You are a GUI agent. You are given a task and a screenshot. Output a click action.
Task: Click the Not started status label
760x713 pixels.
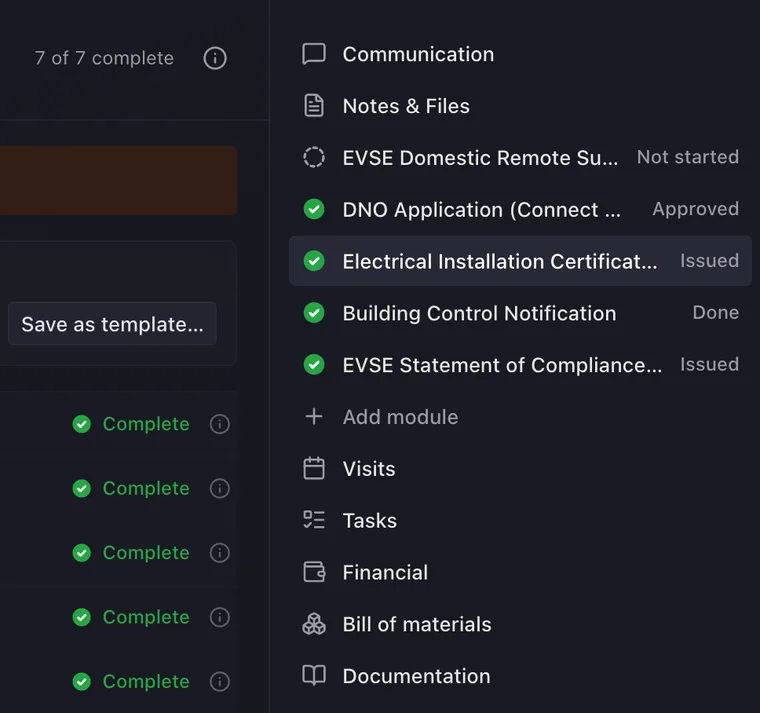click(x=688, y=157)
